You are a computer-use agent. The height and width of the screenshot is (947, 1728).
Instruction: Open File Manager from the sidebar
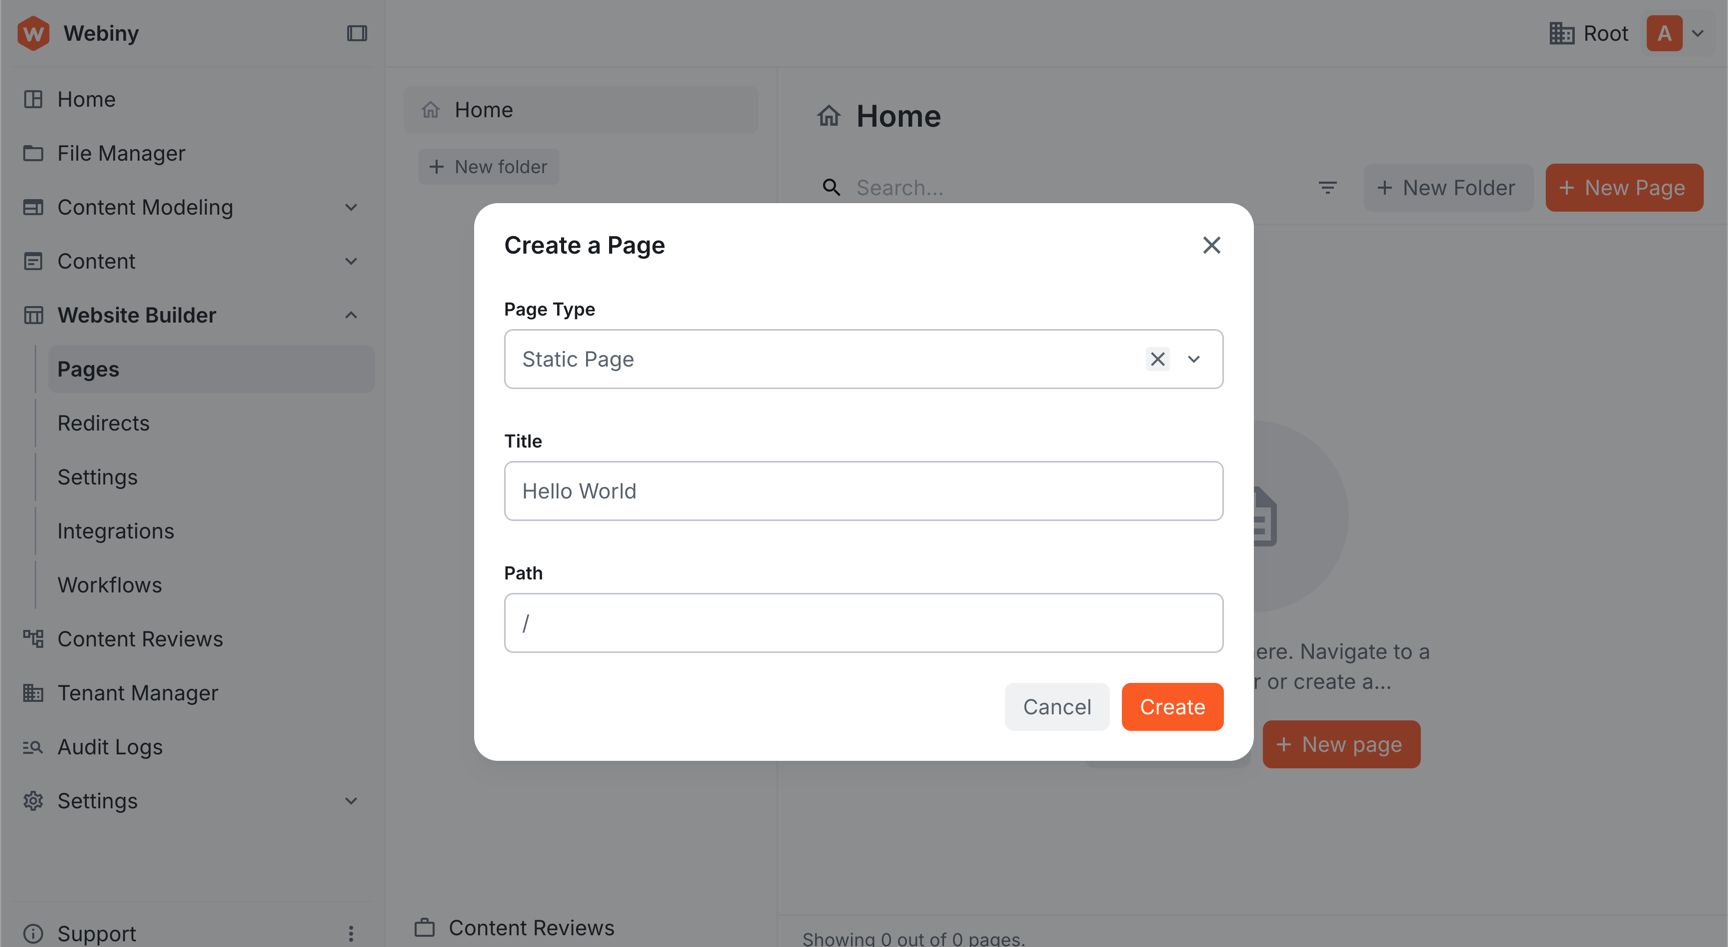[x=121, y=153]
